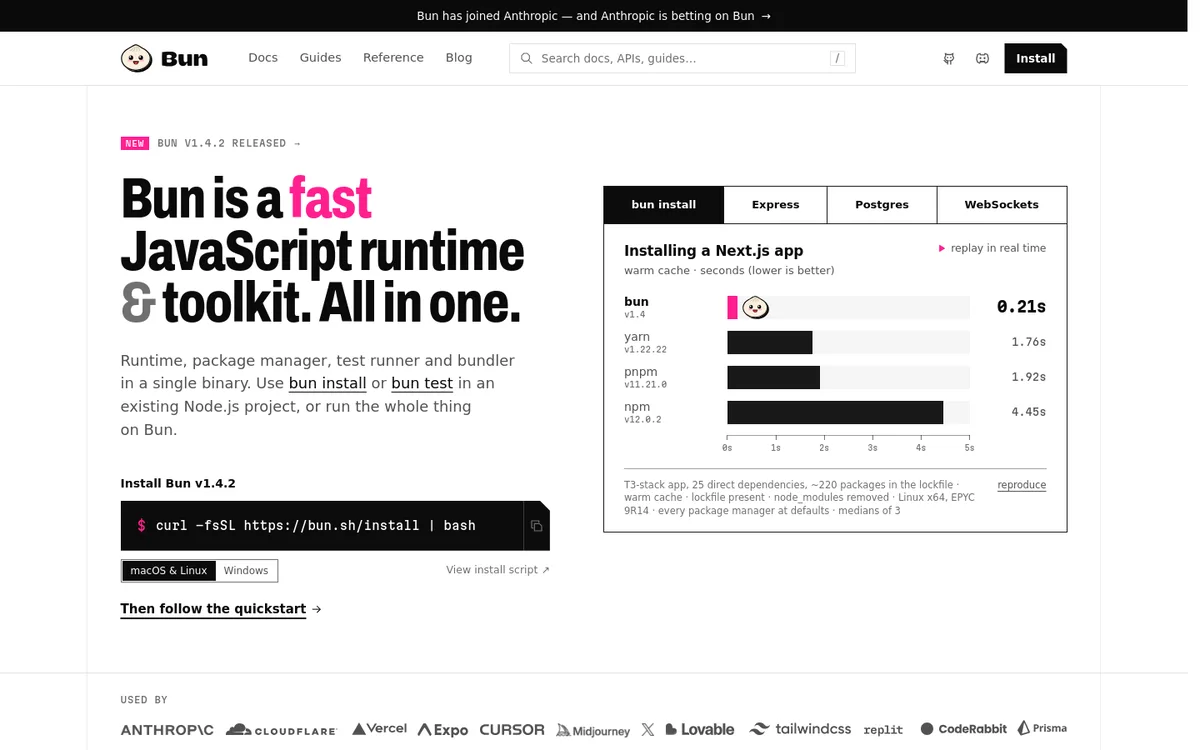Click the Vercel logo
The height and width of the screenshot is (750, 1200).
[379, 729]
